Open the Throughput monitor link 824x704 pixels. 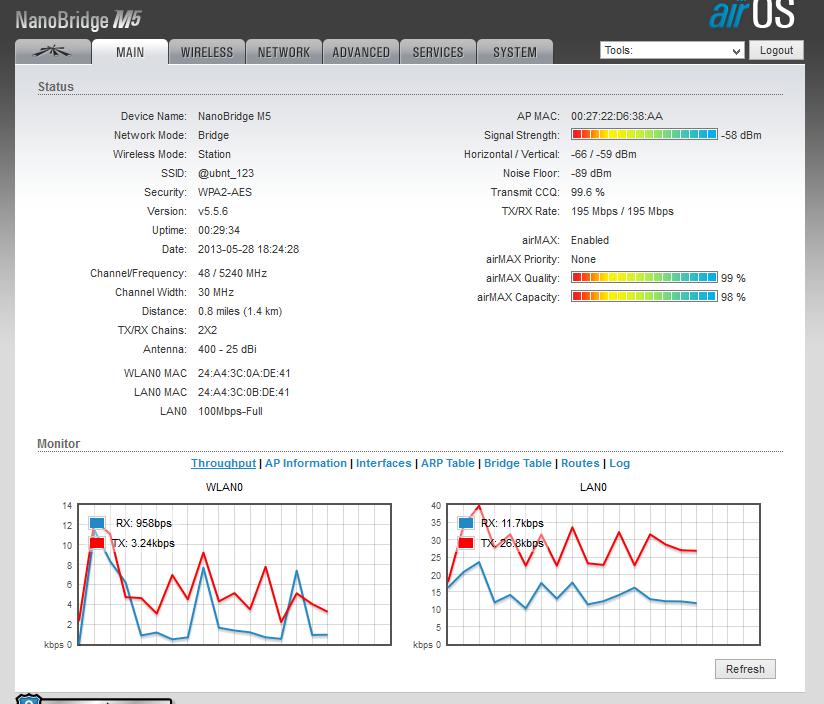[x=223, y=463]
